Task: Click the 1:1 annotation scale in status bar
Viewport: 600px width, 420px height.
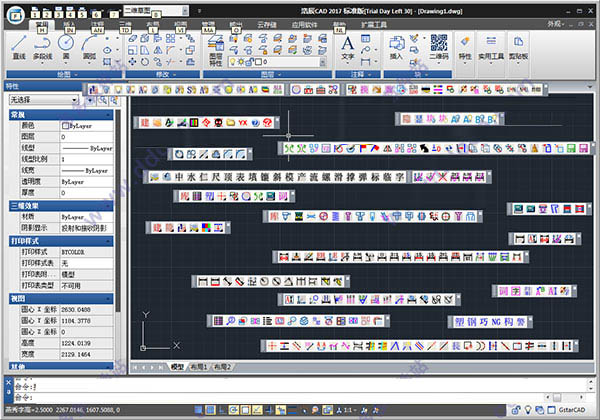Action: [347, 410]
